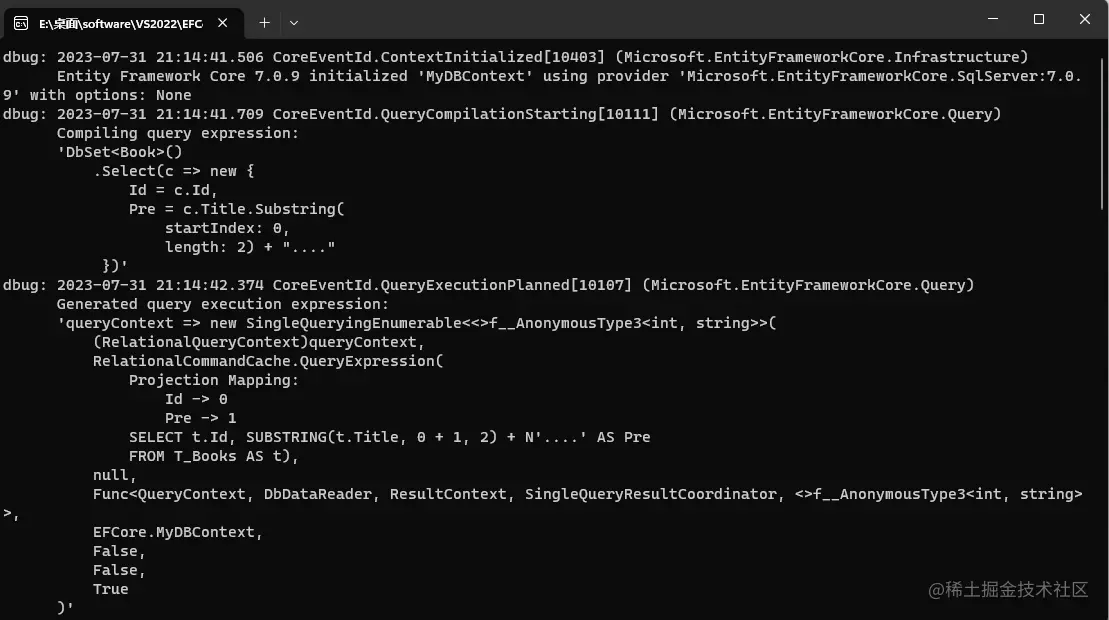Viewport: 1109px width, 620px height.
Task: Click the FROM T_Books AS t line
Action: tap(214, 456)
